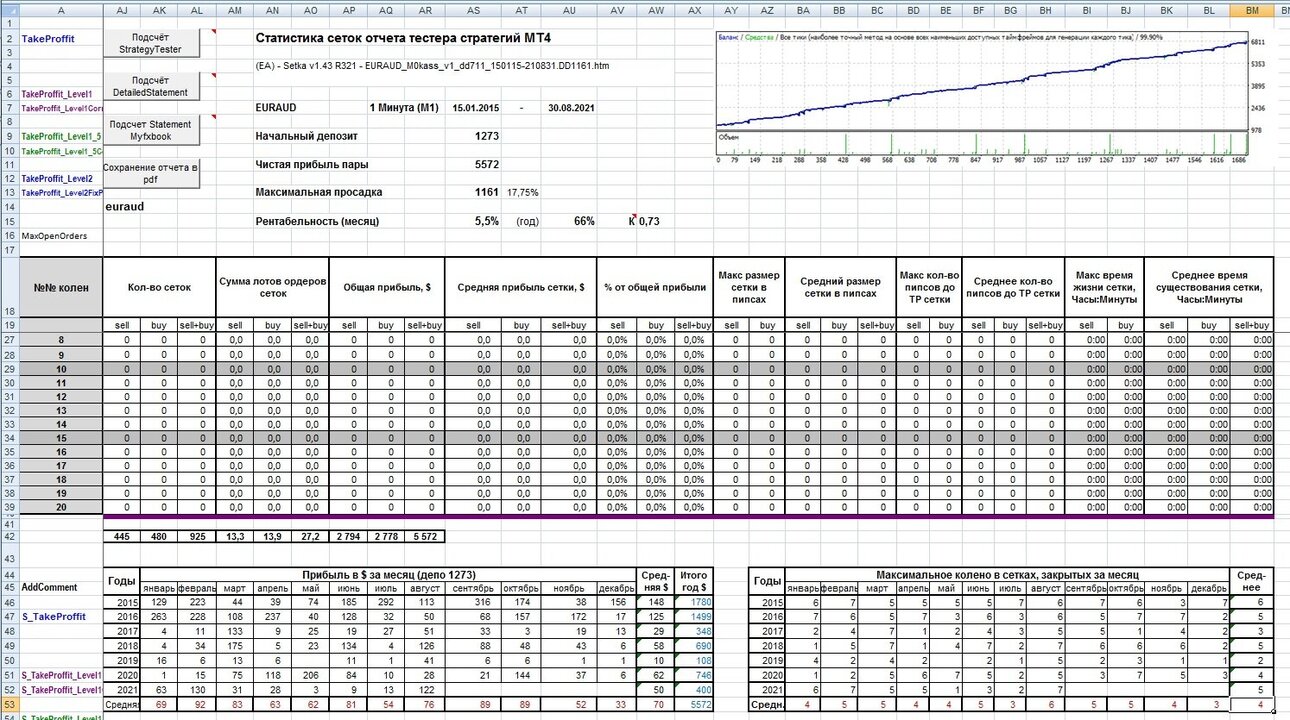Viewport: 1290px width, 720px height.
Task: Select the Итого год $ header cell
Action: (x=694, y=581)
